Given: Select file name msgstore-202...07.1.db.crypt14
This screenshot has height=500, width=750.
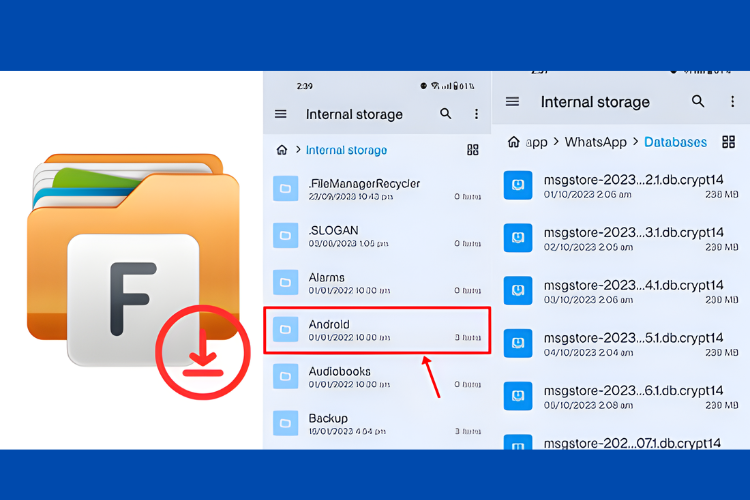Looking at the screenshot, I should click(632, 443).
